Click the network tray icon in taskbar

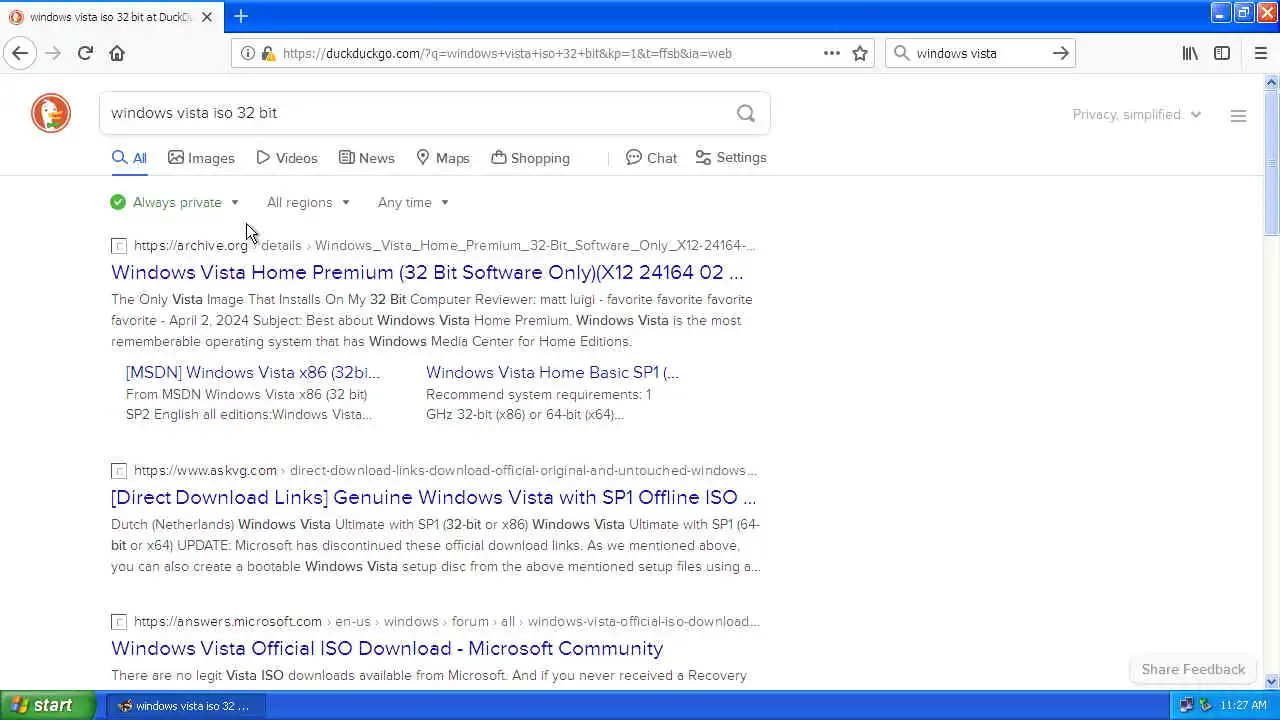point(1186,705)
